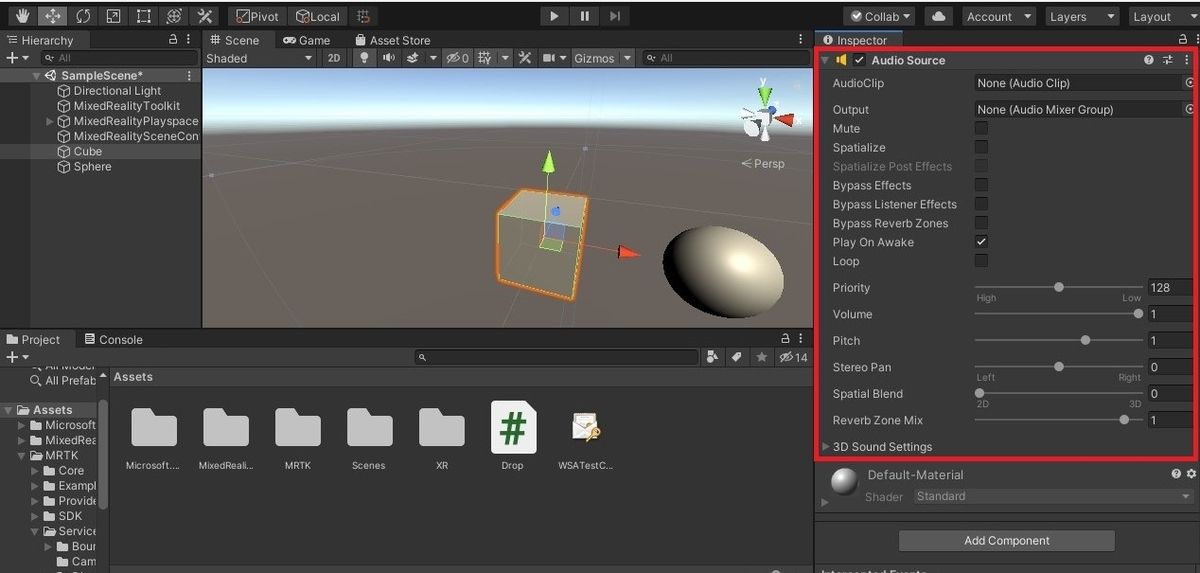This screenshot has width=1200, height=573.
Task: Toggle scene audio speaker icon
Action: coord(388,58)
